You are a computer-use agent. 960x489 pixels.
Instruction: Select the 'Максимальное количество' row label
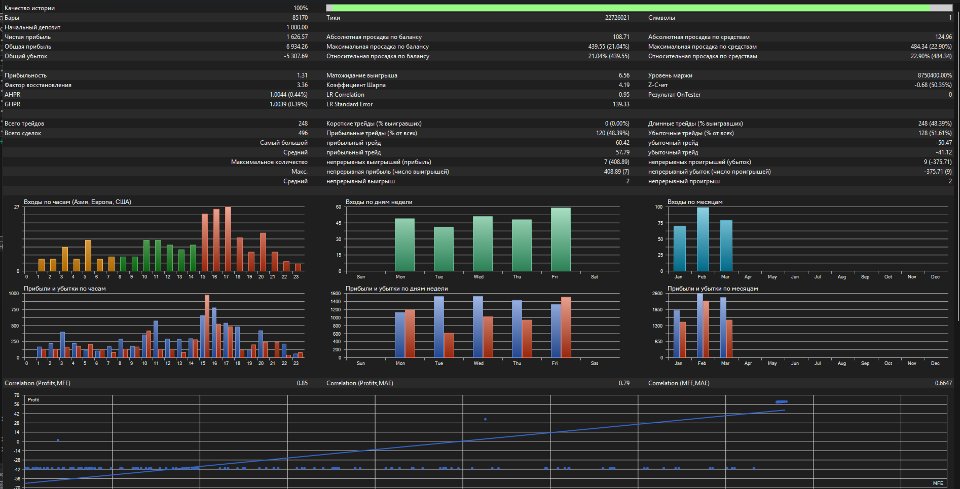(269, 162)
